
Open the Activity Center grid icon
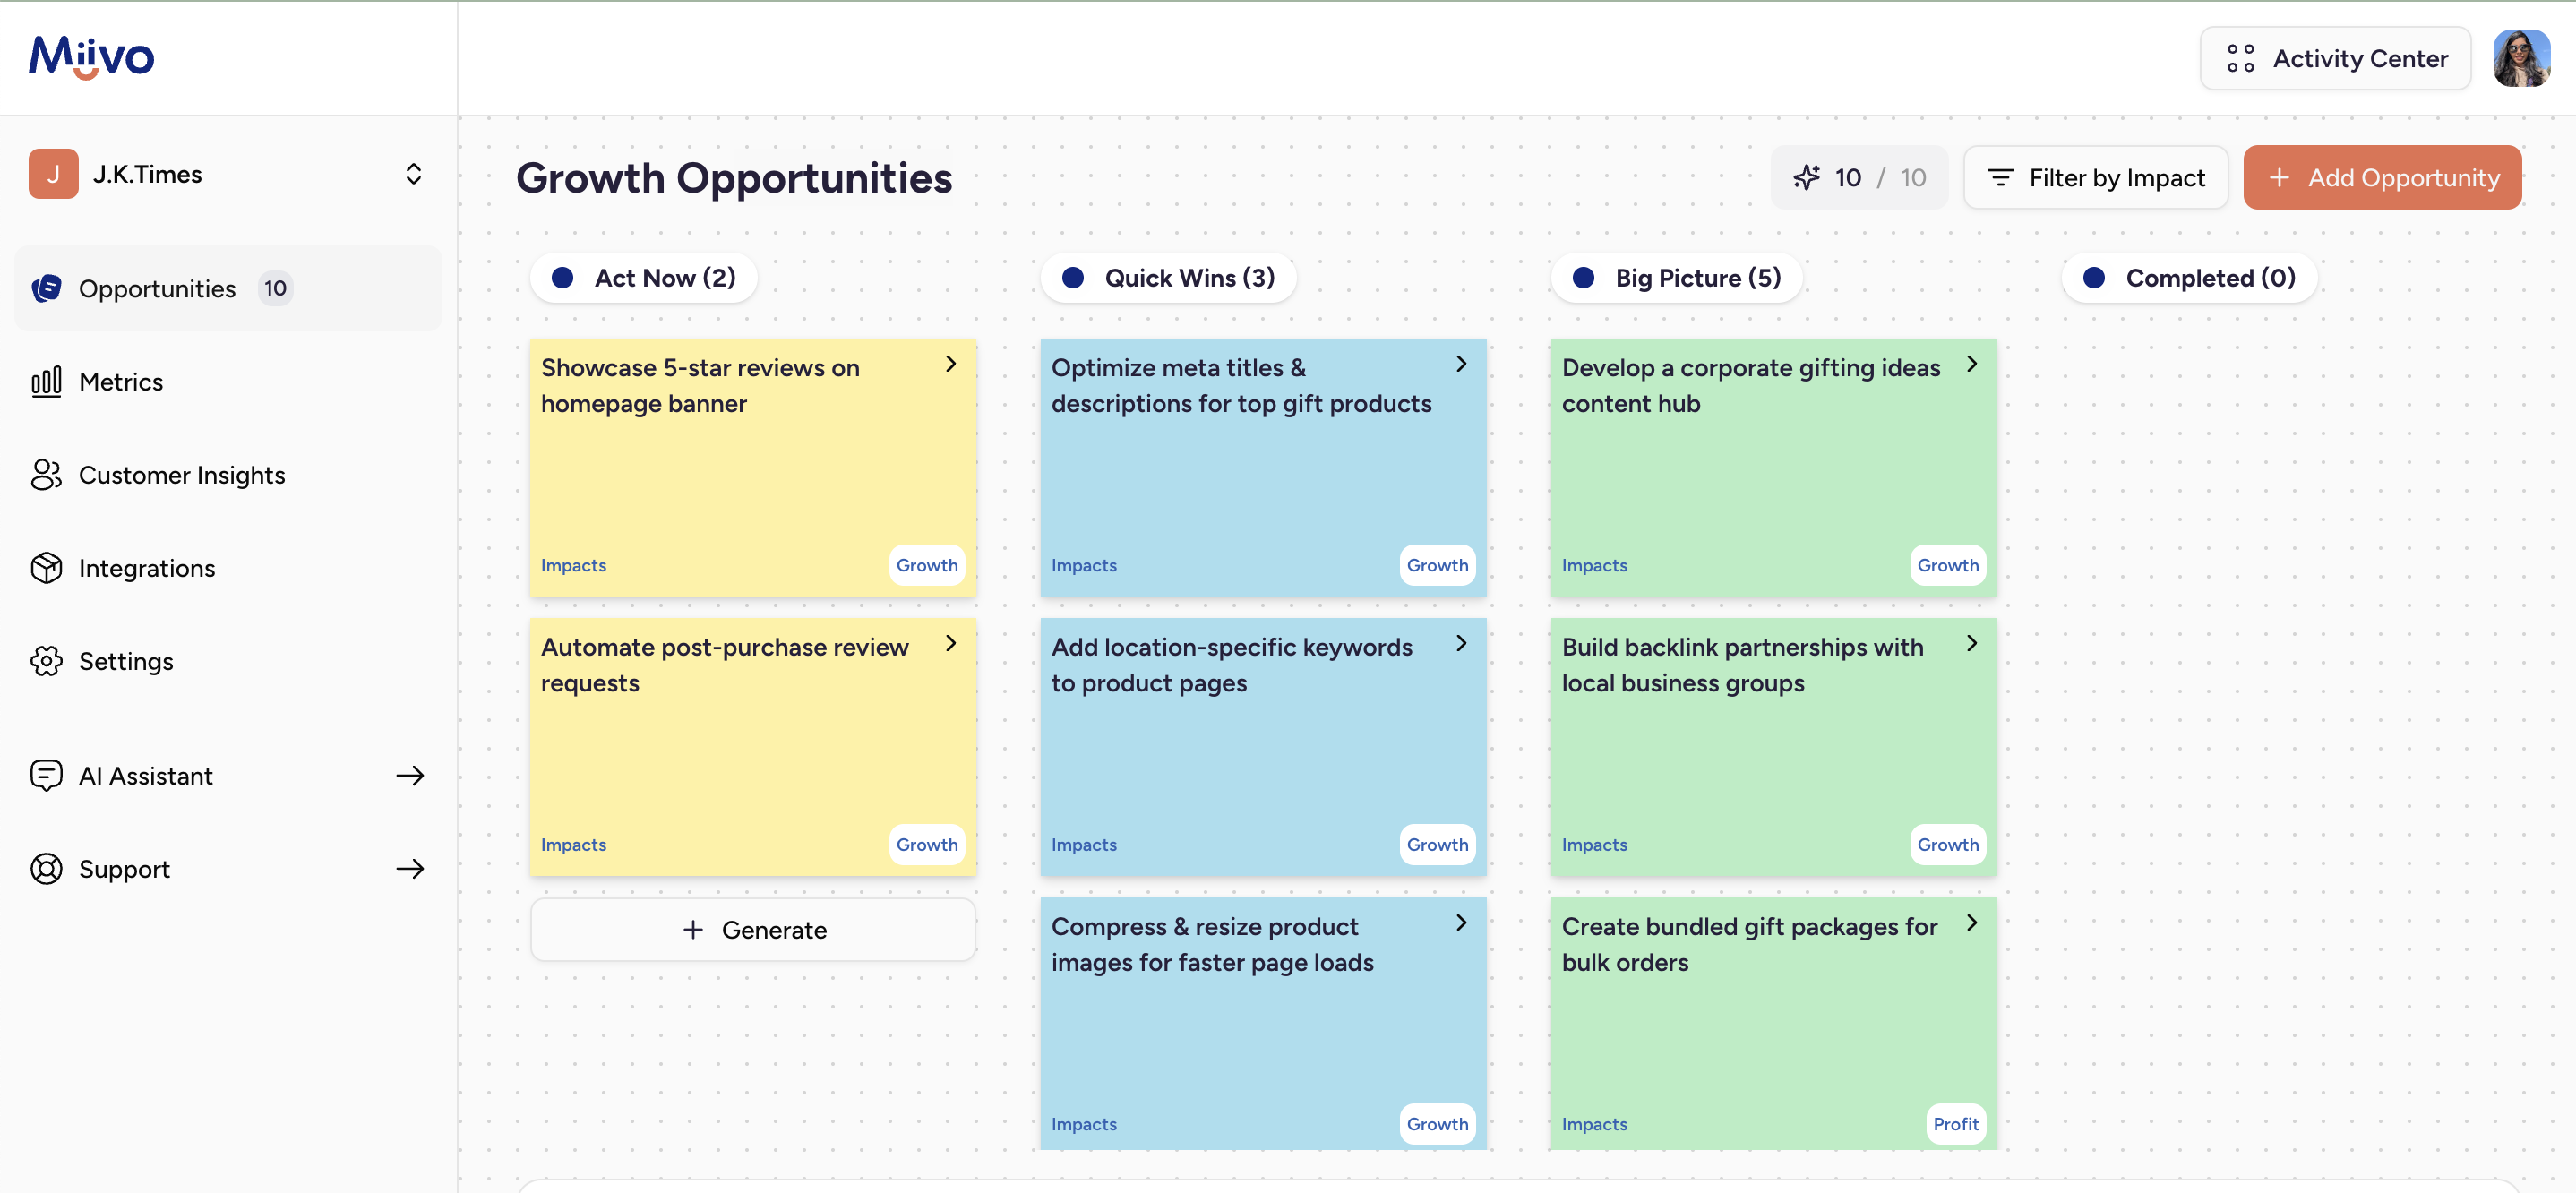(2239, 58)
